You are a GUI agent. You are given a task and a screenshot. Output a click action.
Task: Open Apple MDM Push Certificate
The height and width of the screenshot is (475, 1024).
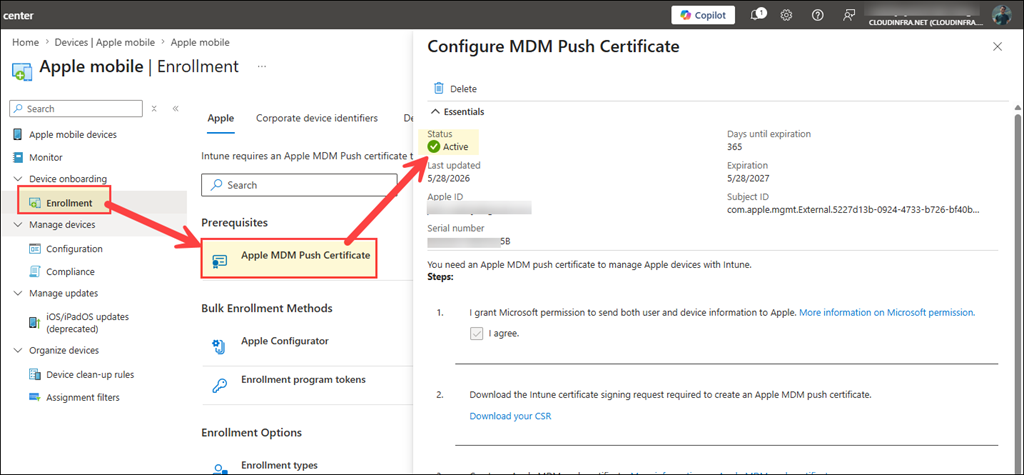(x=306, y=255)
